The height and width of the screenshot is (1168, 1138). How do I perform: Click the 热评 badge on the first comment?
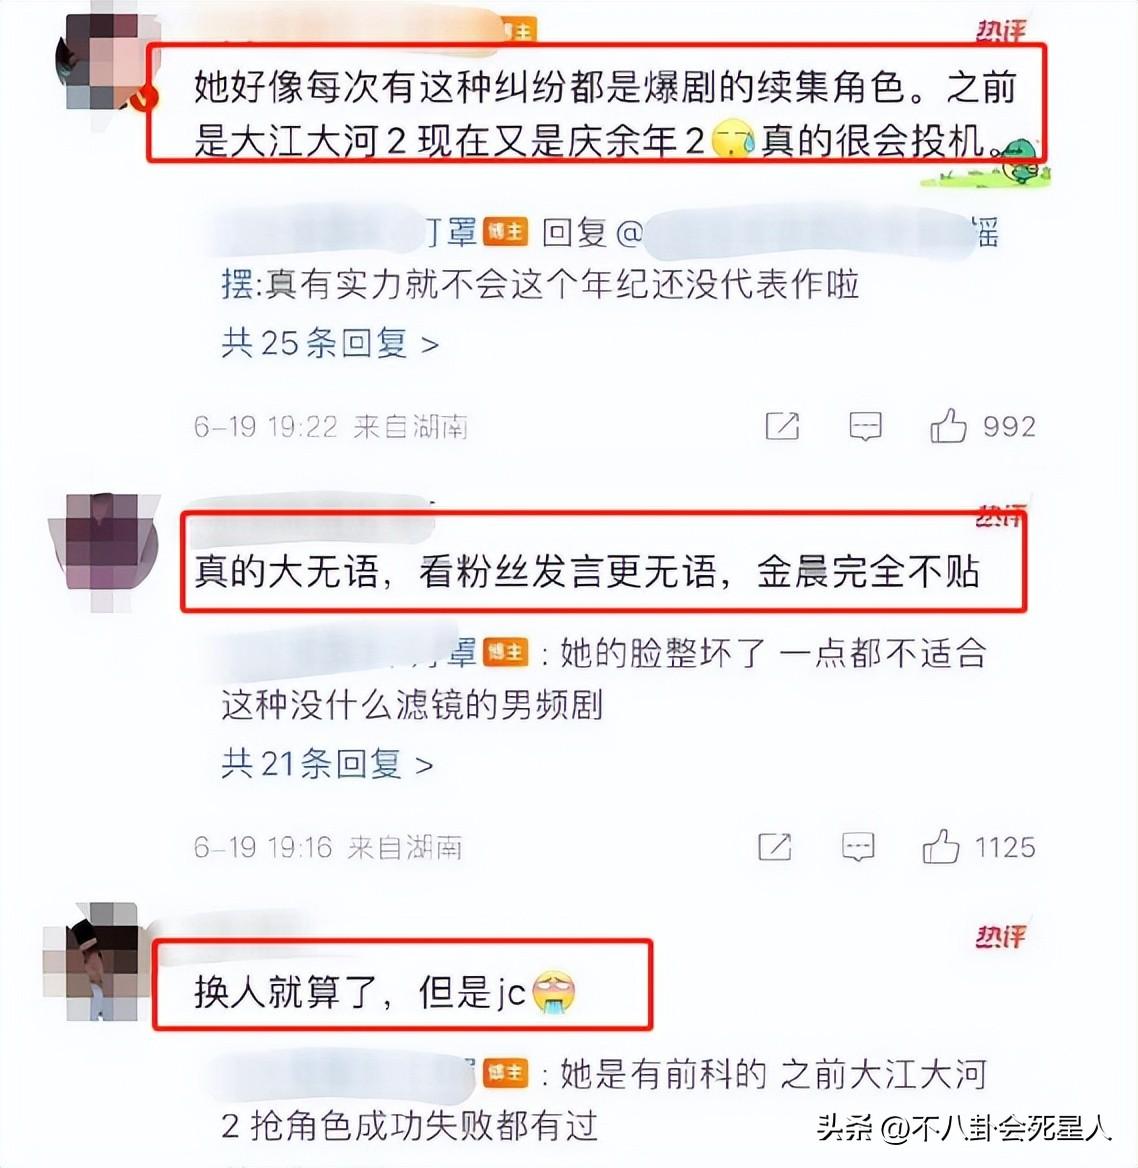(1001, 31)
